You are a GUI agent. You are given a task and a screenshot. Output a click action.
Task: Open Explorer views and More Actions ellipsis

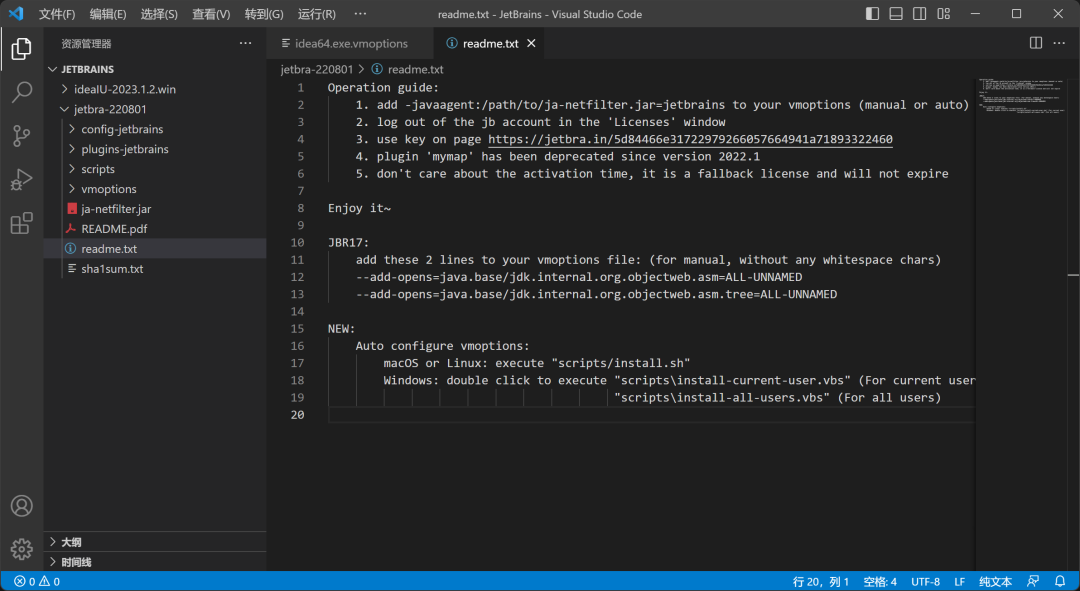click(x=245, y=43)
